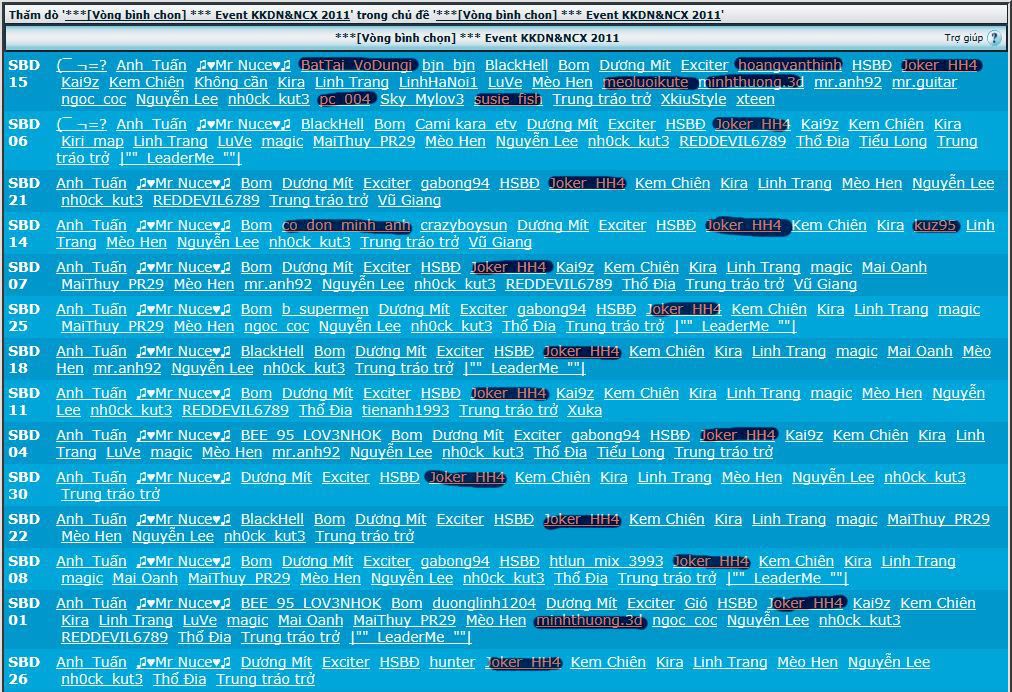The height and width of the screenshot is (692, 1012).
Task: Open Gió user link in SBD 01
Action: pyautogui.click(x=695, y=603)
